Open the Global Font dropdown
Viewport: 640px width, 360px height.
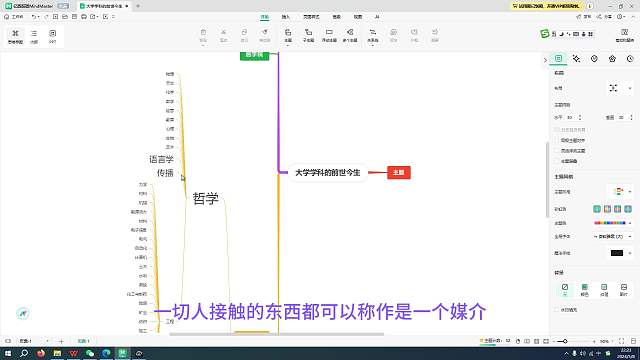click(x=613, y=237)
